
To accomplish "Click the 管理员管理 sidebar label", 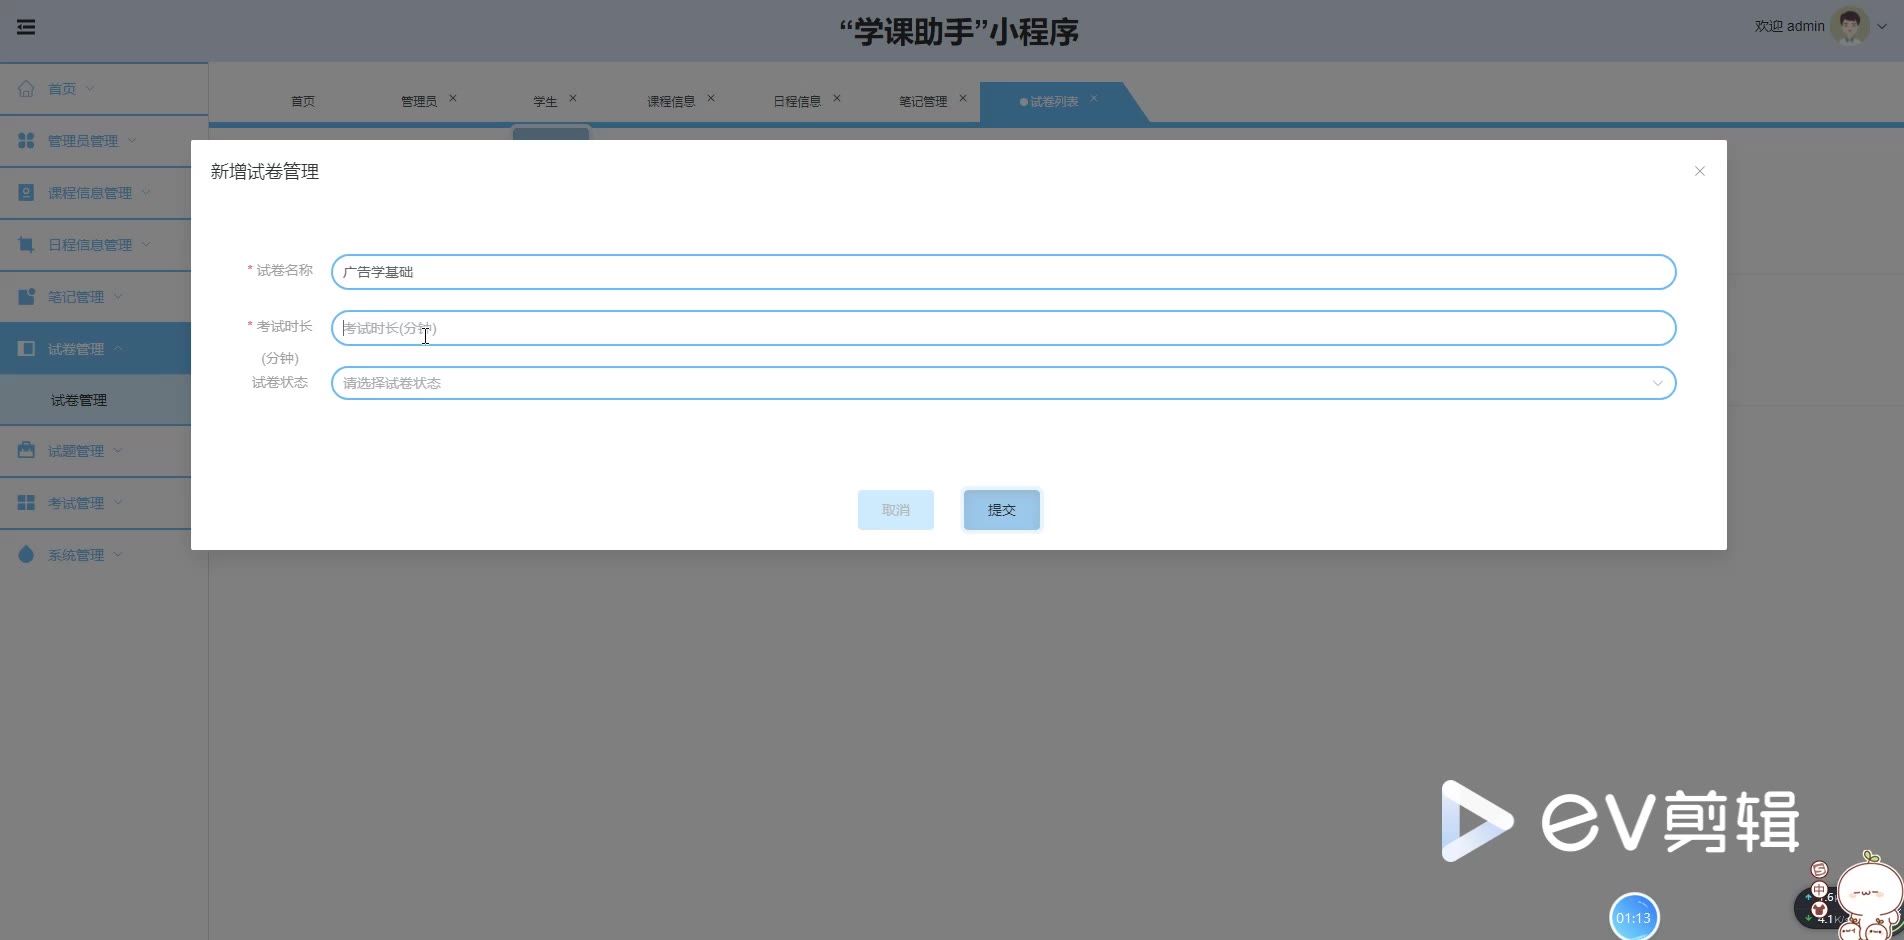I will point(83,141).
